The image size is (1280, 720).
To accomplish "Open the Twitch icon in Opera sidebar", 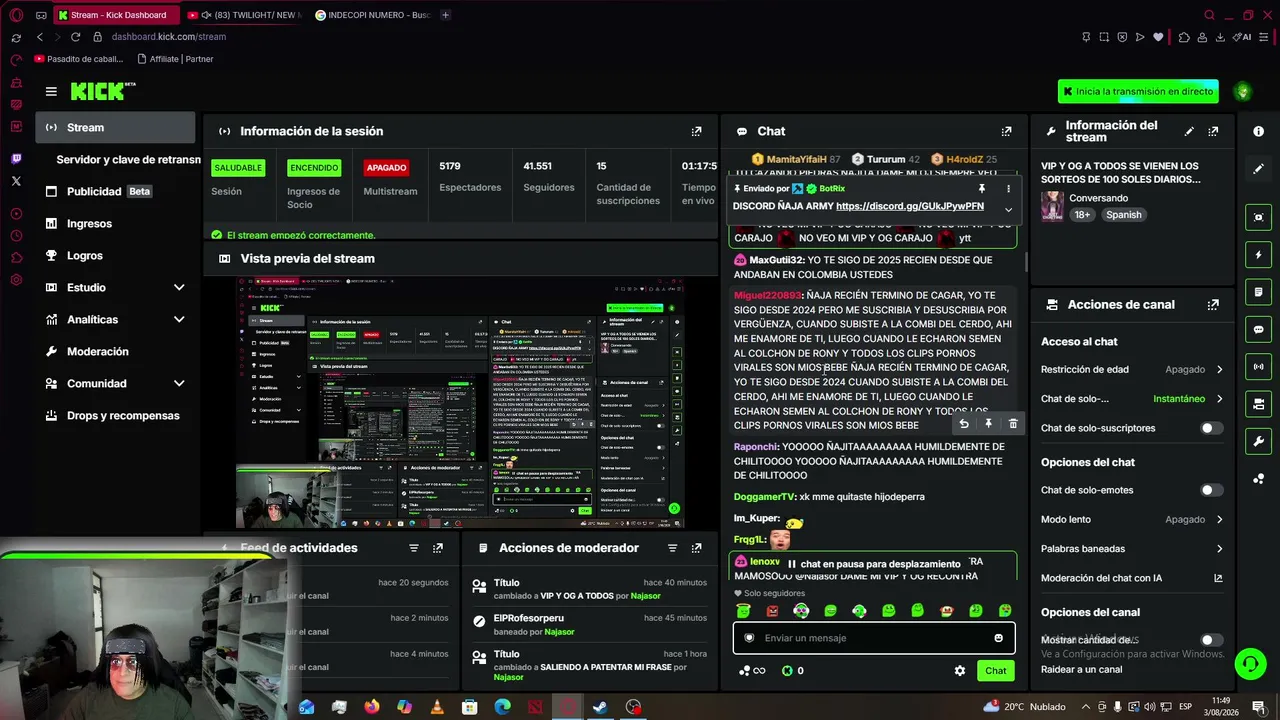I will pos(16,159).
